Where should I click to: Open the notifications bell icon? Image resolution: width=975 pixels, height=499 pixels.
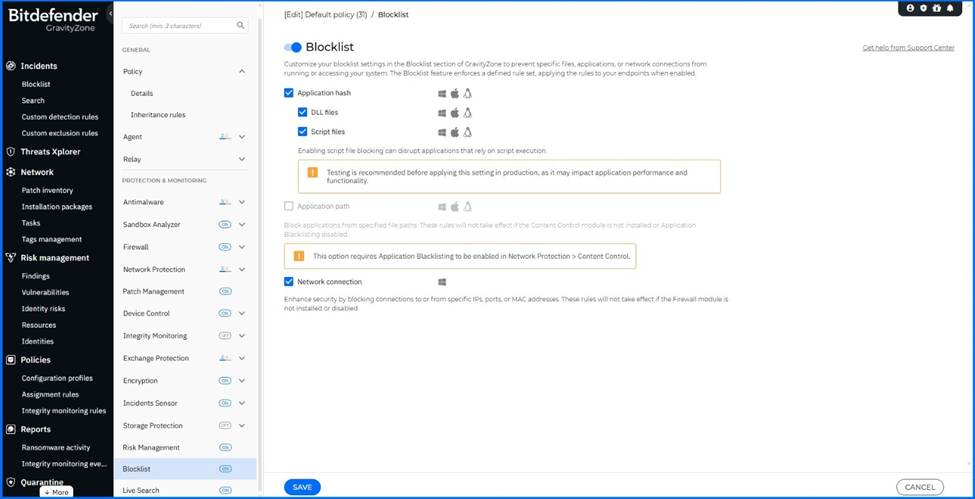(x=950, y=8)
